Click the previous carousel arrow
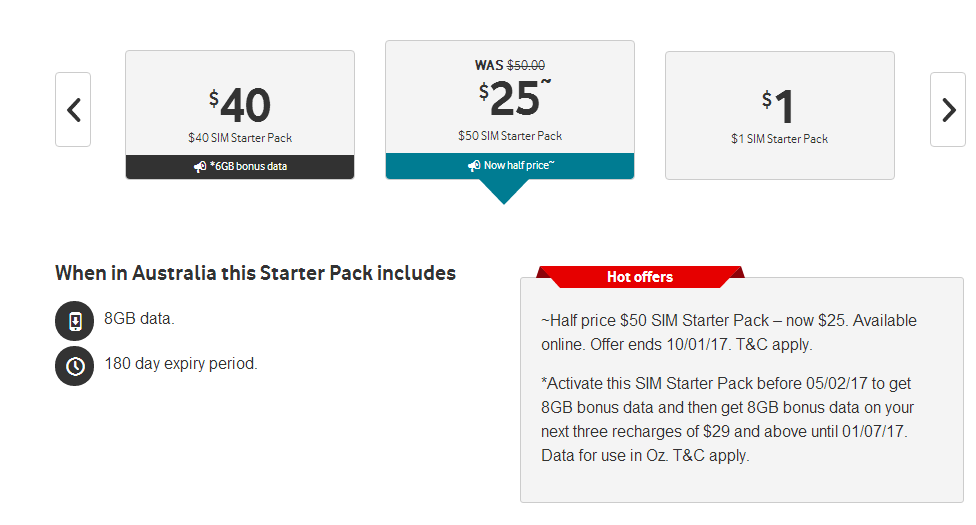976x525 pixels. (x=73, y=110)
